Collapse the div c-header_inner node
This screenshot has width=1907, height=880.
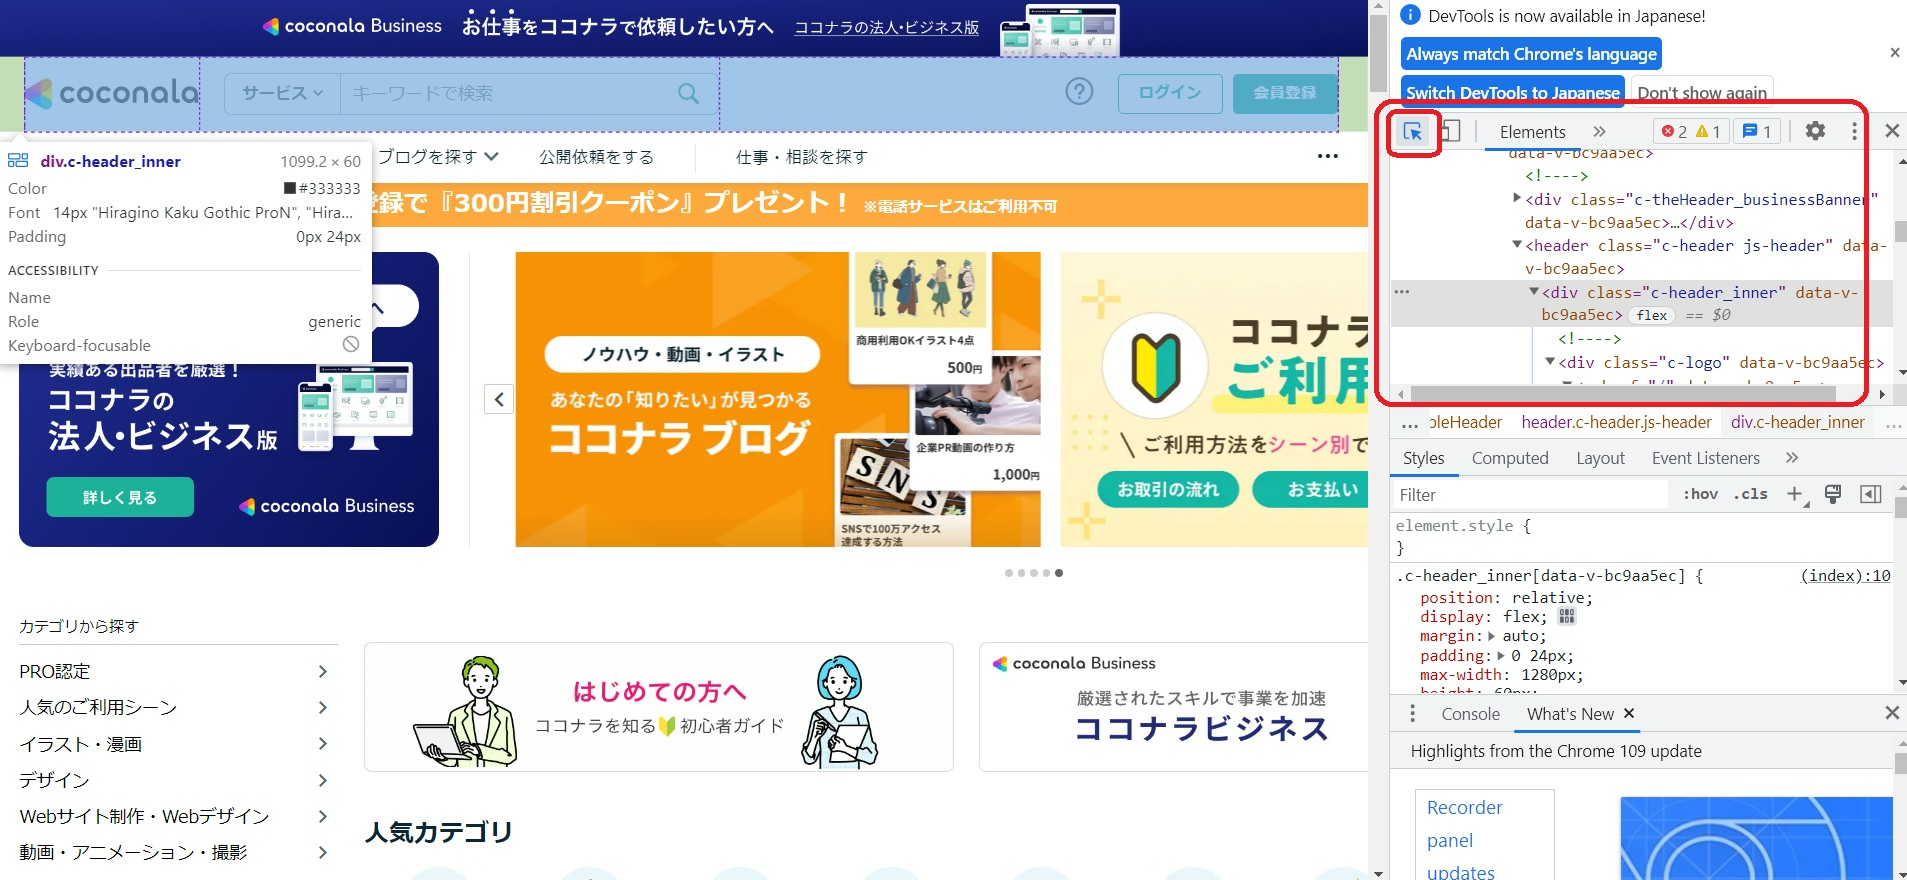click(x=1534, y=292)
